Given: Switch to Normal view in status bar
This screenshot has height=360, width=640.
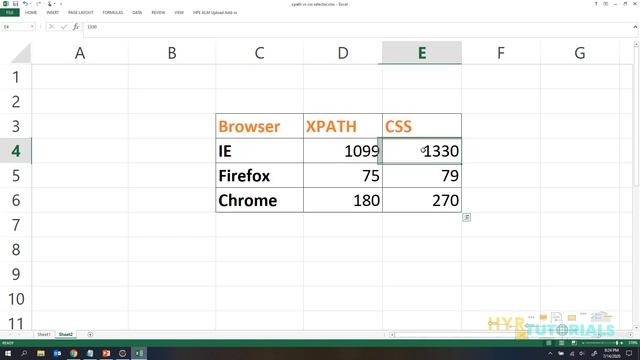Looking at the screenshot, I should 549,343.
